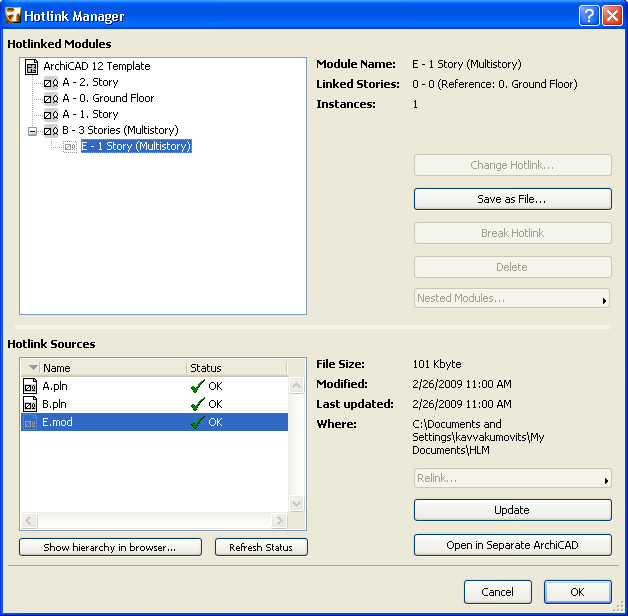Select E - 1 Story (Multistory) nested module
The width and height of the screenshot is (628, 616).
pyautogui.click(x=136, y=146)
